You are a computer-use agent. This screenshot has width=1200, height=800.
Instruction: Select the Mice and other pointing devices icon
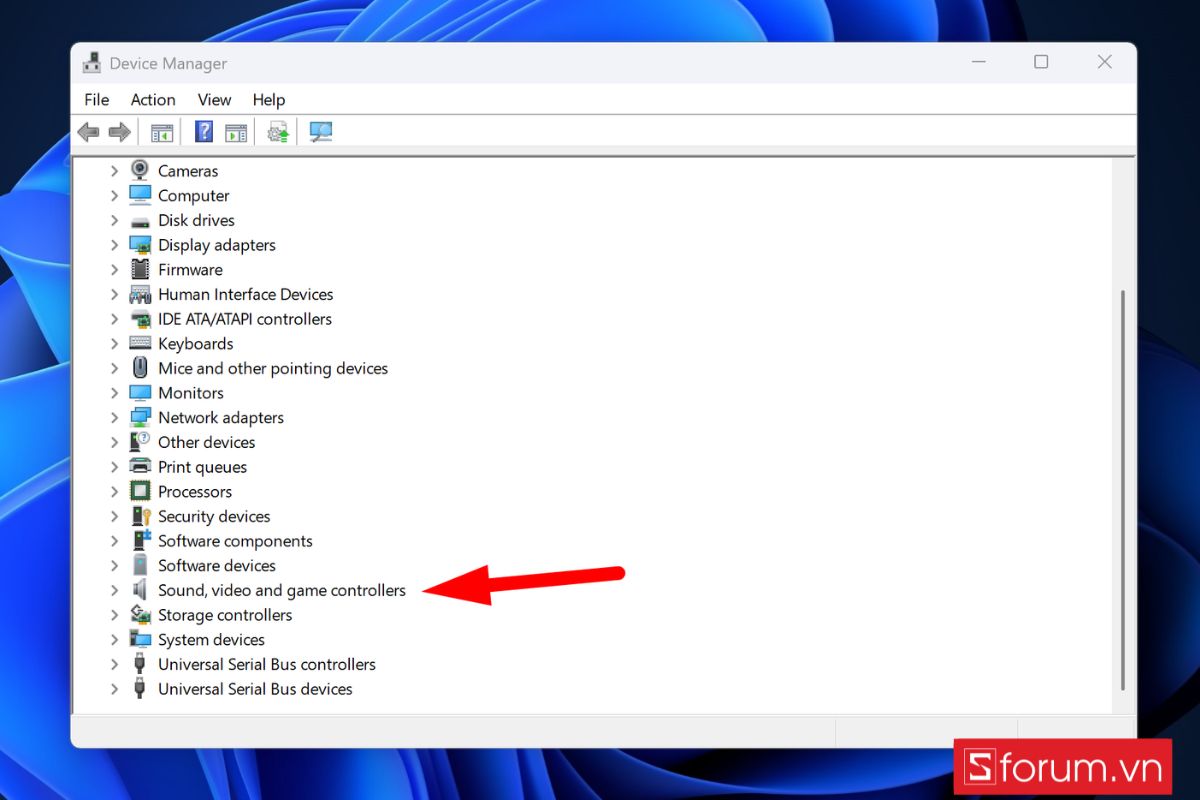pyautogui.click(x=140, y=368)
